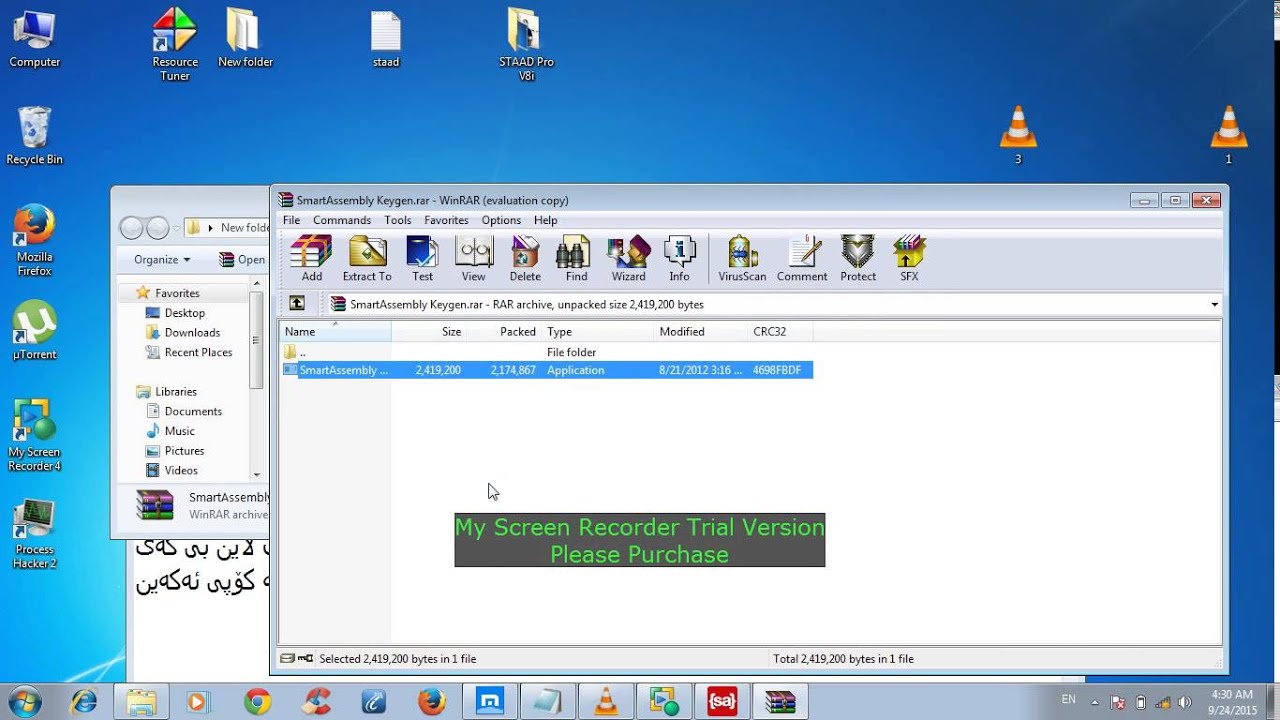1280x720 pixels.
Task: Launch the Wizard tool
Action: [x=628, y=259]
